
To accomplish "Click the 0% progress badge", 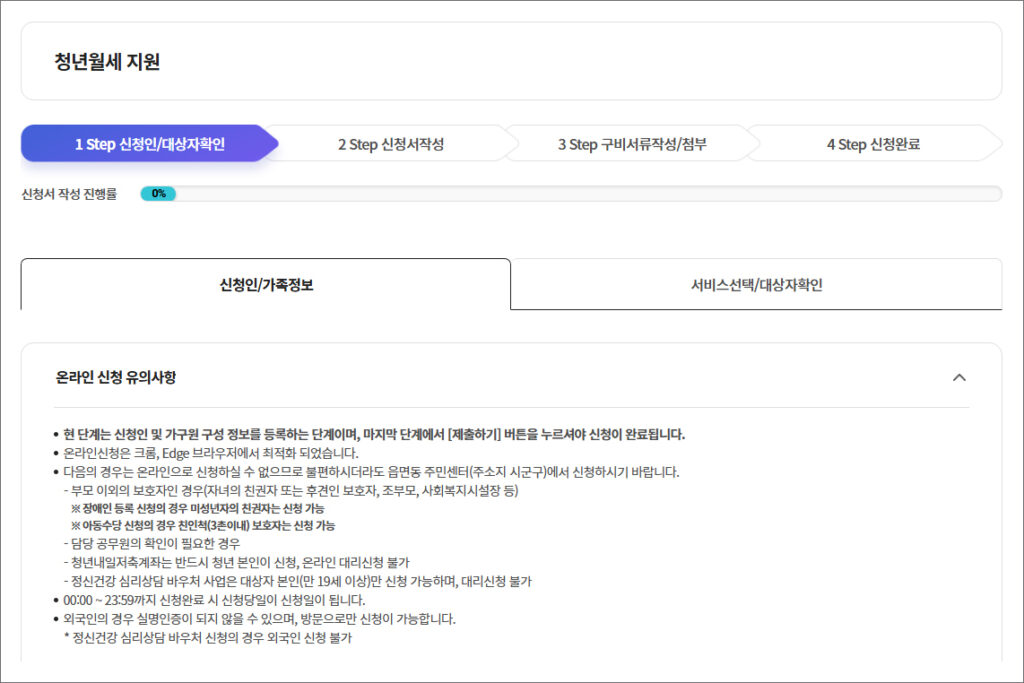I will [x=158, y=194].
